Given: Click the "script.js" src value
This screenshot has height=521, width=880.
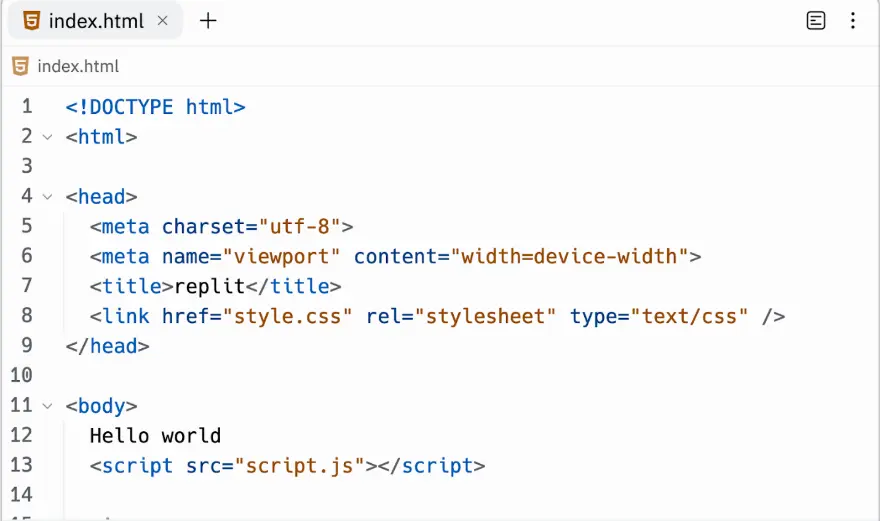Looking at the screenshot, I should [x=300, y=466].
